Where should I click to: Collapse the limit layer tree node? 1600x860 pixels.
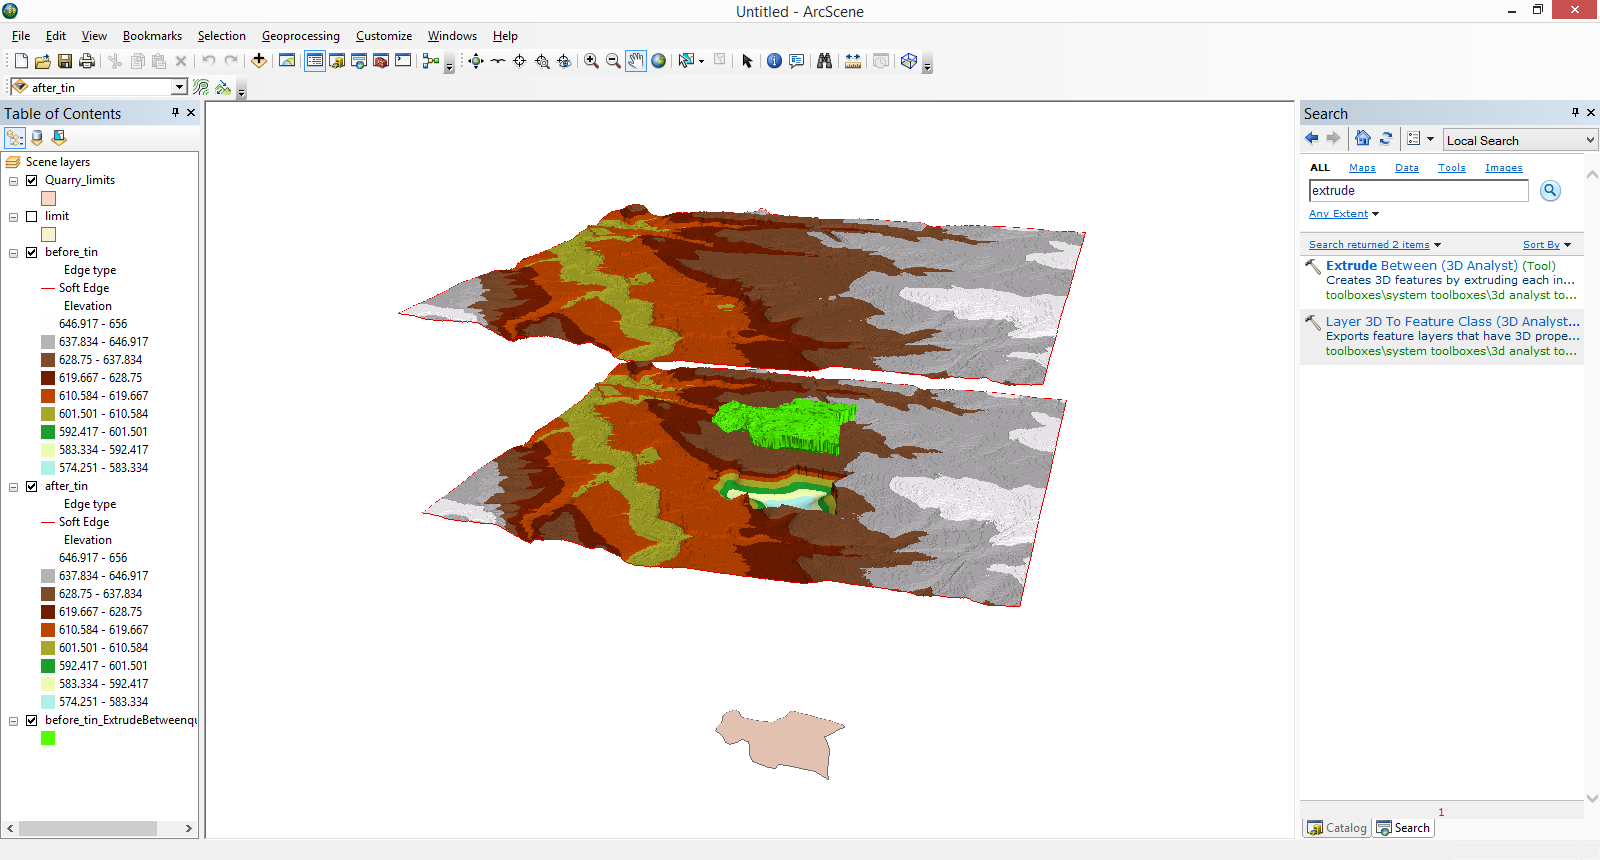[14, 217]
